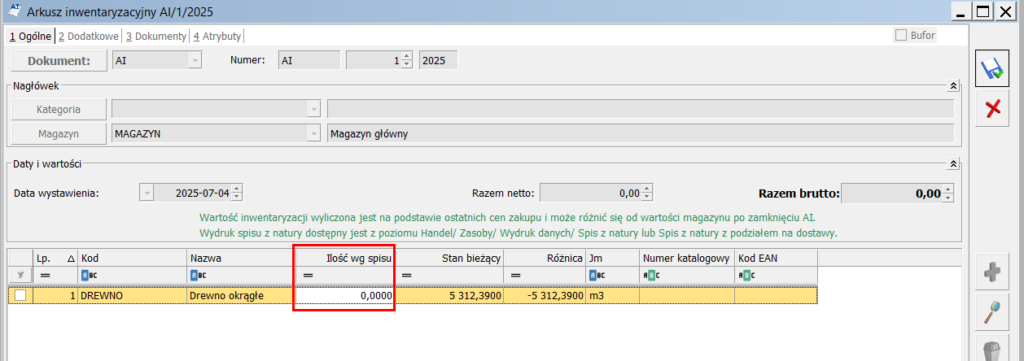Enable the Bufor checkbox

point(901,35)
